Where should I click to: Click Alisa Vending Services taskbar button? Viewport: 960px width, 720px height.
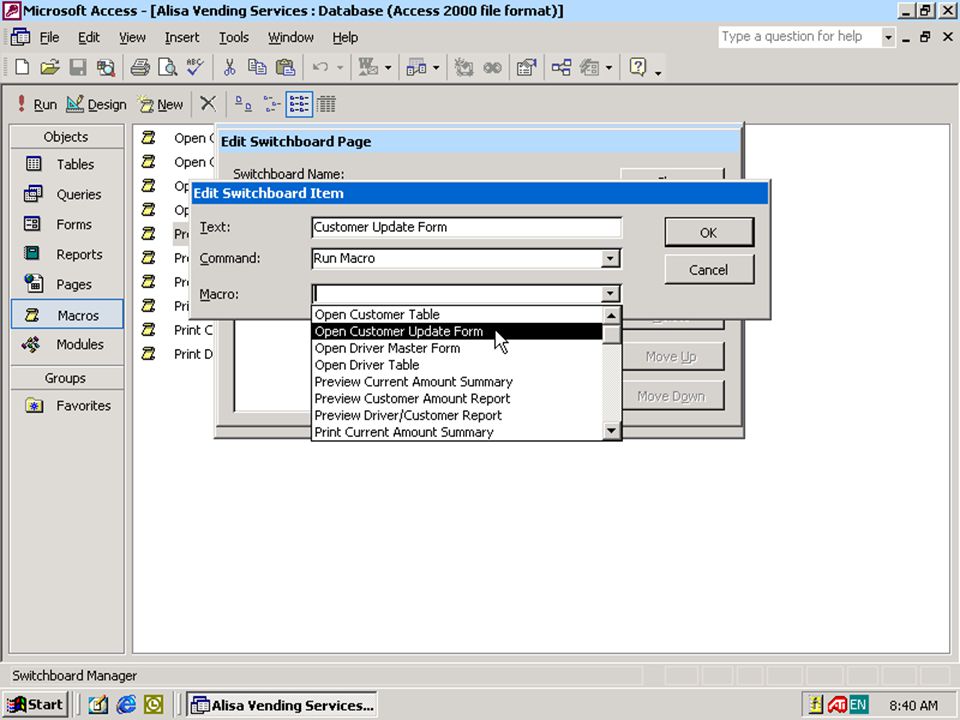(282, 705)
